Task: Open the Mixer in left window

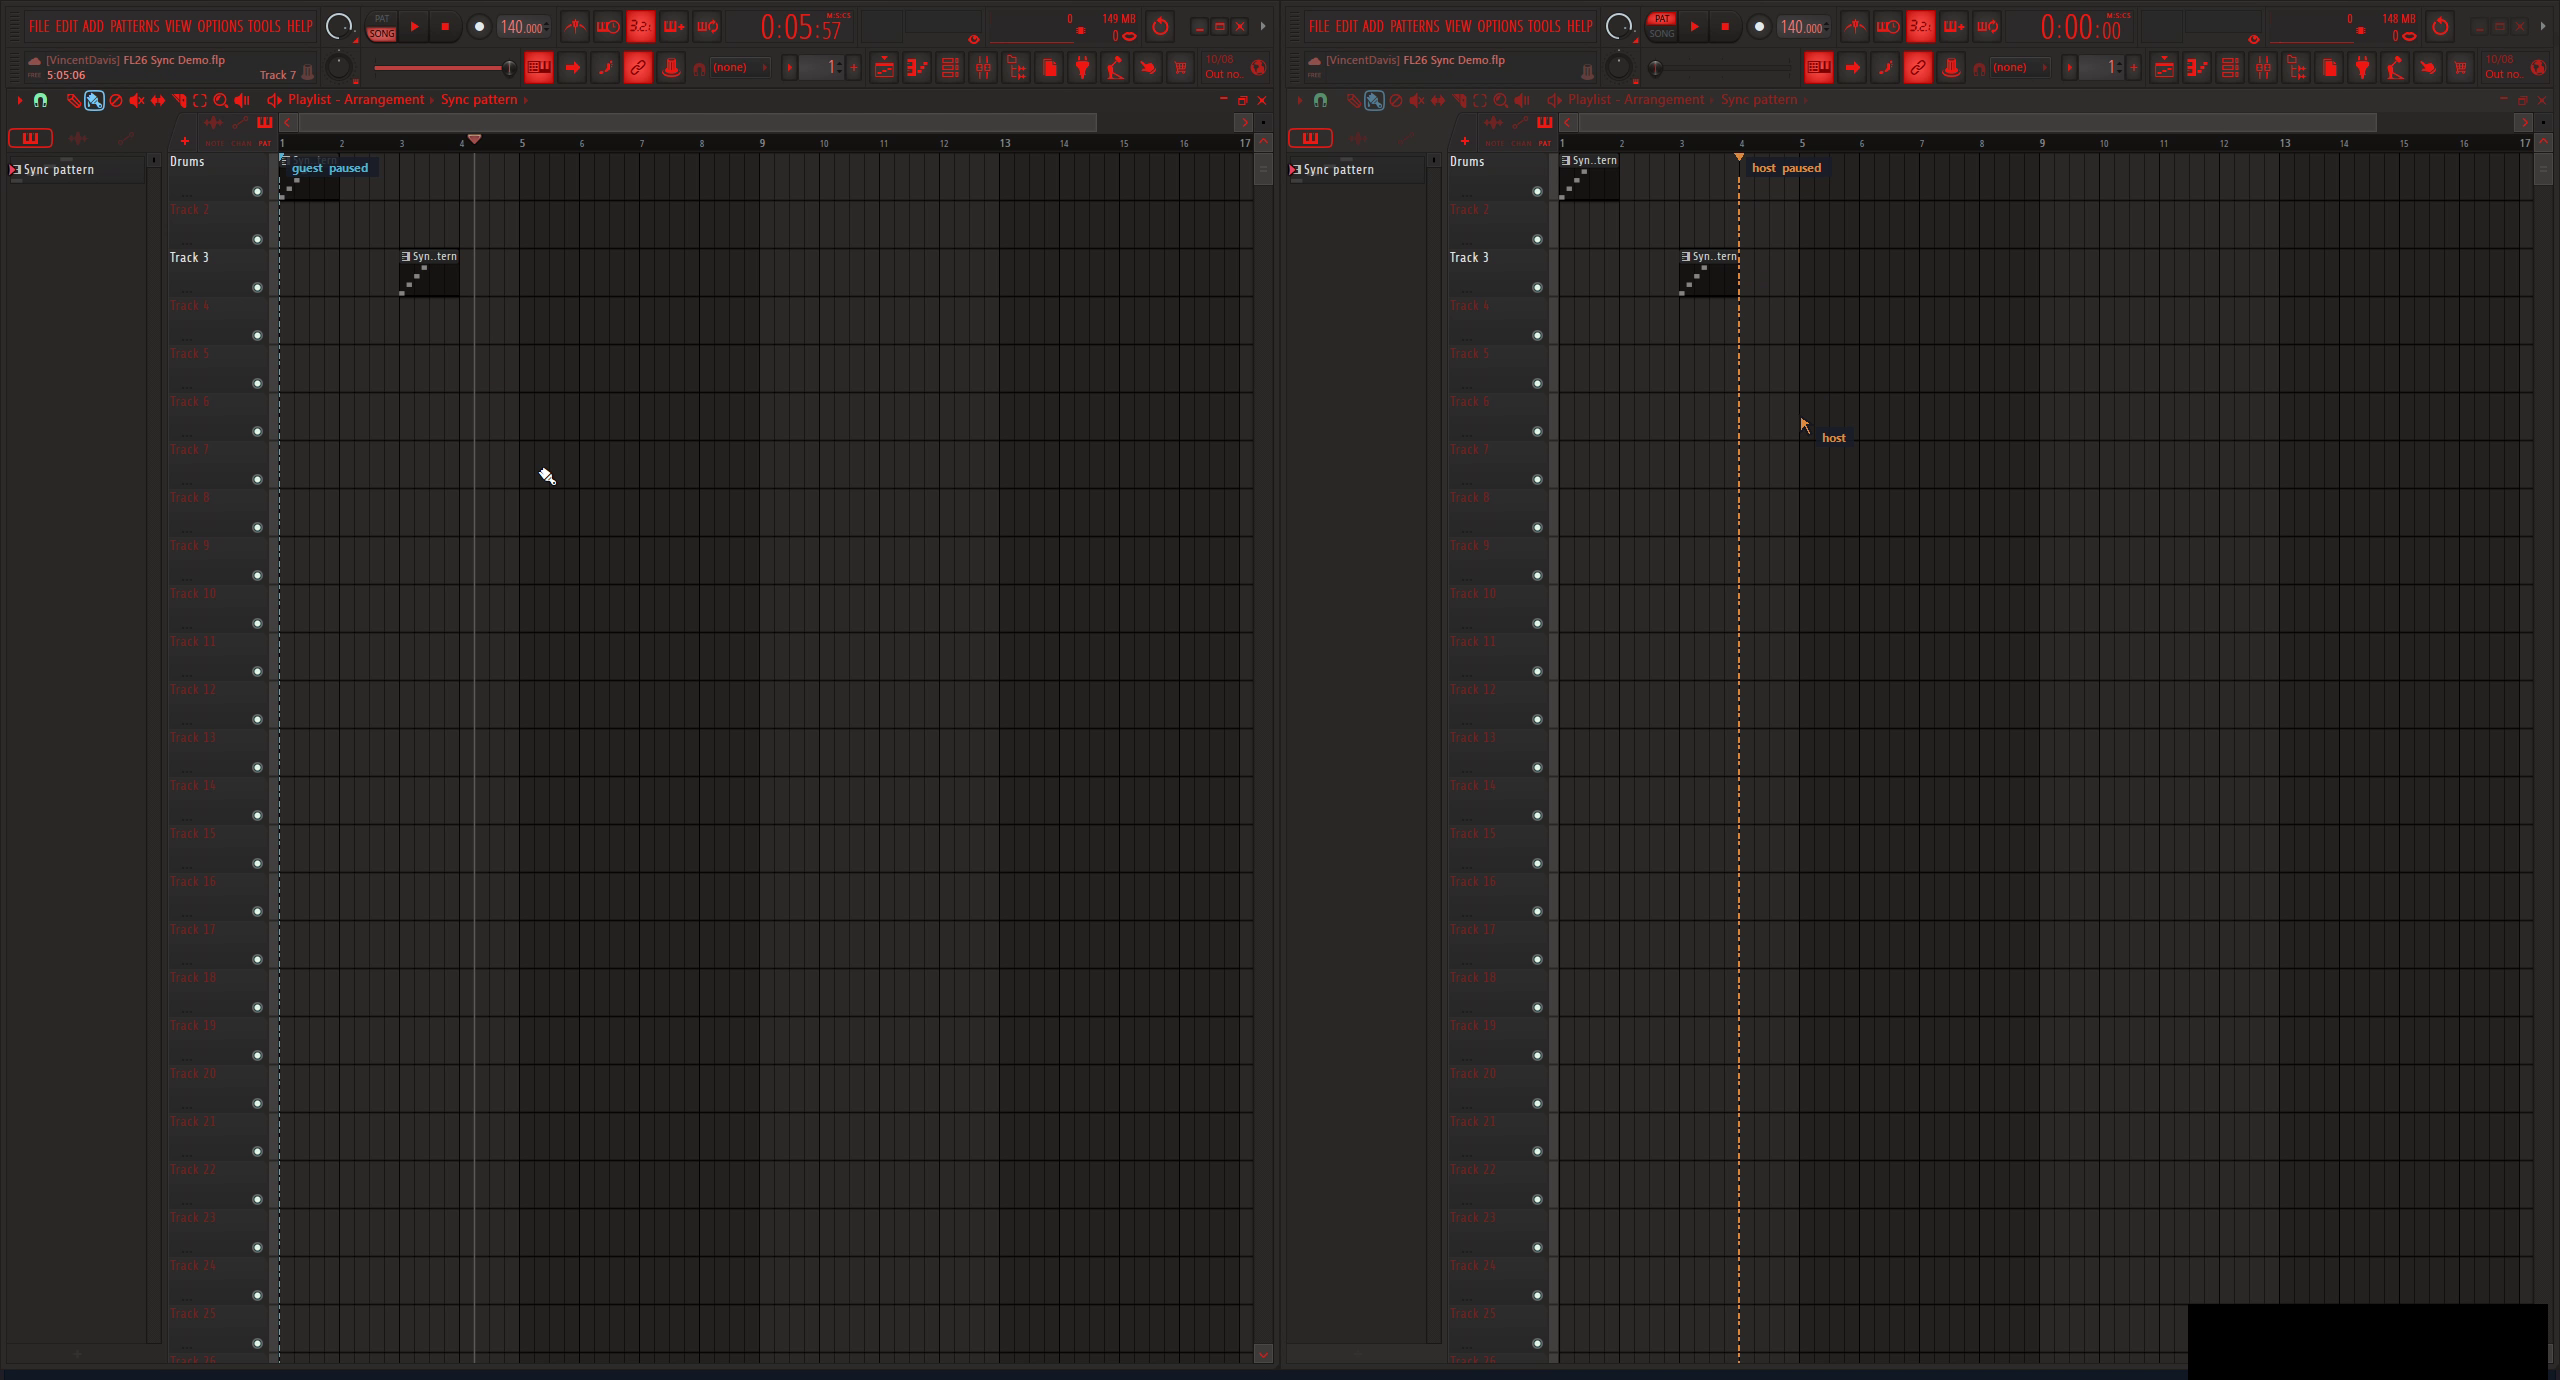Action: [x=983, y=68]
